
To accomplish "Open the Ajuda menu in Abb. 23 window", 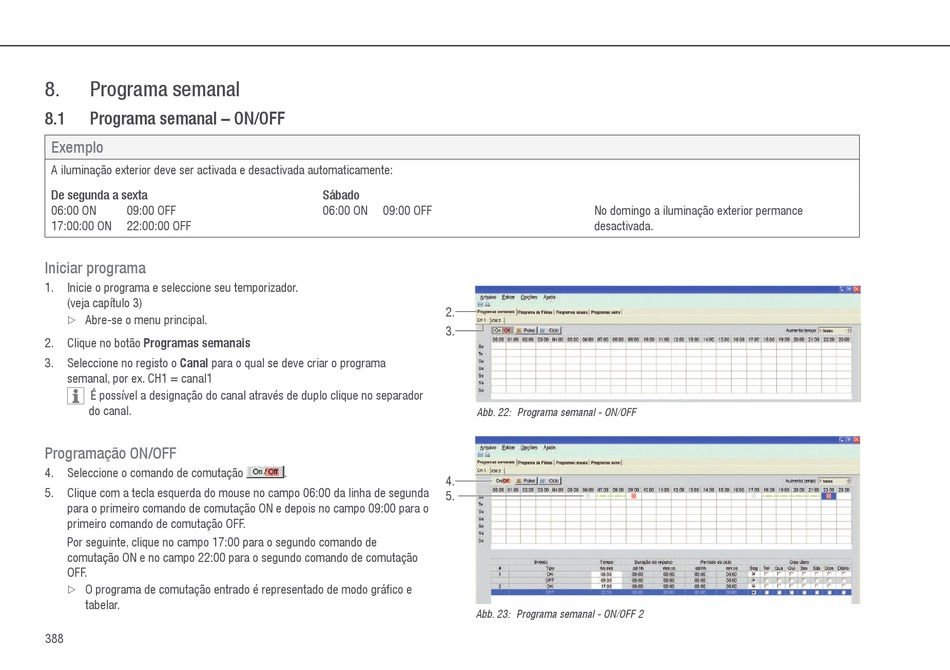I will (x=550, y=448).
